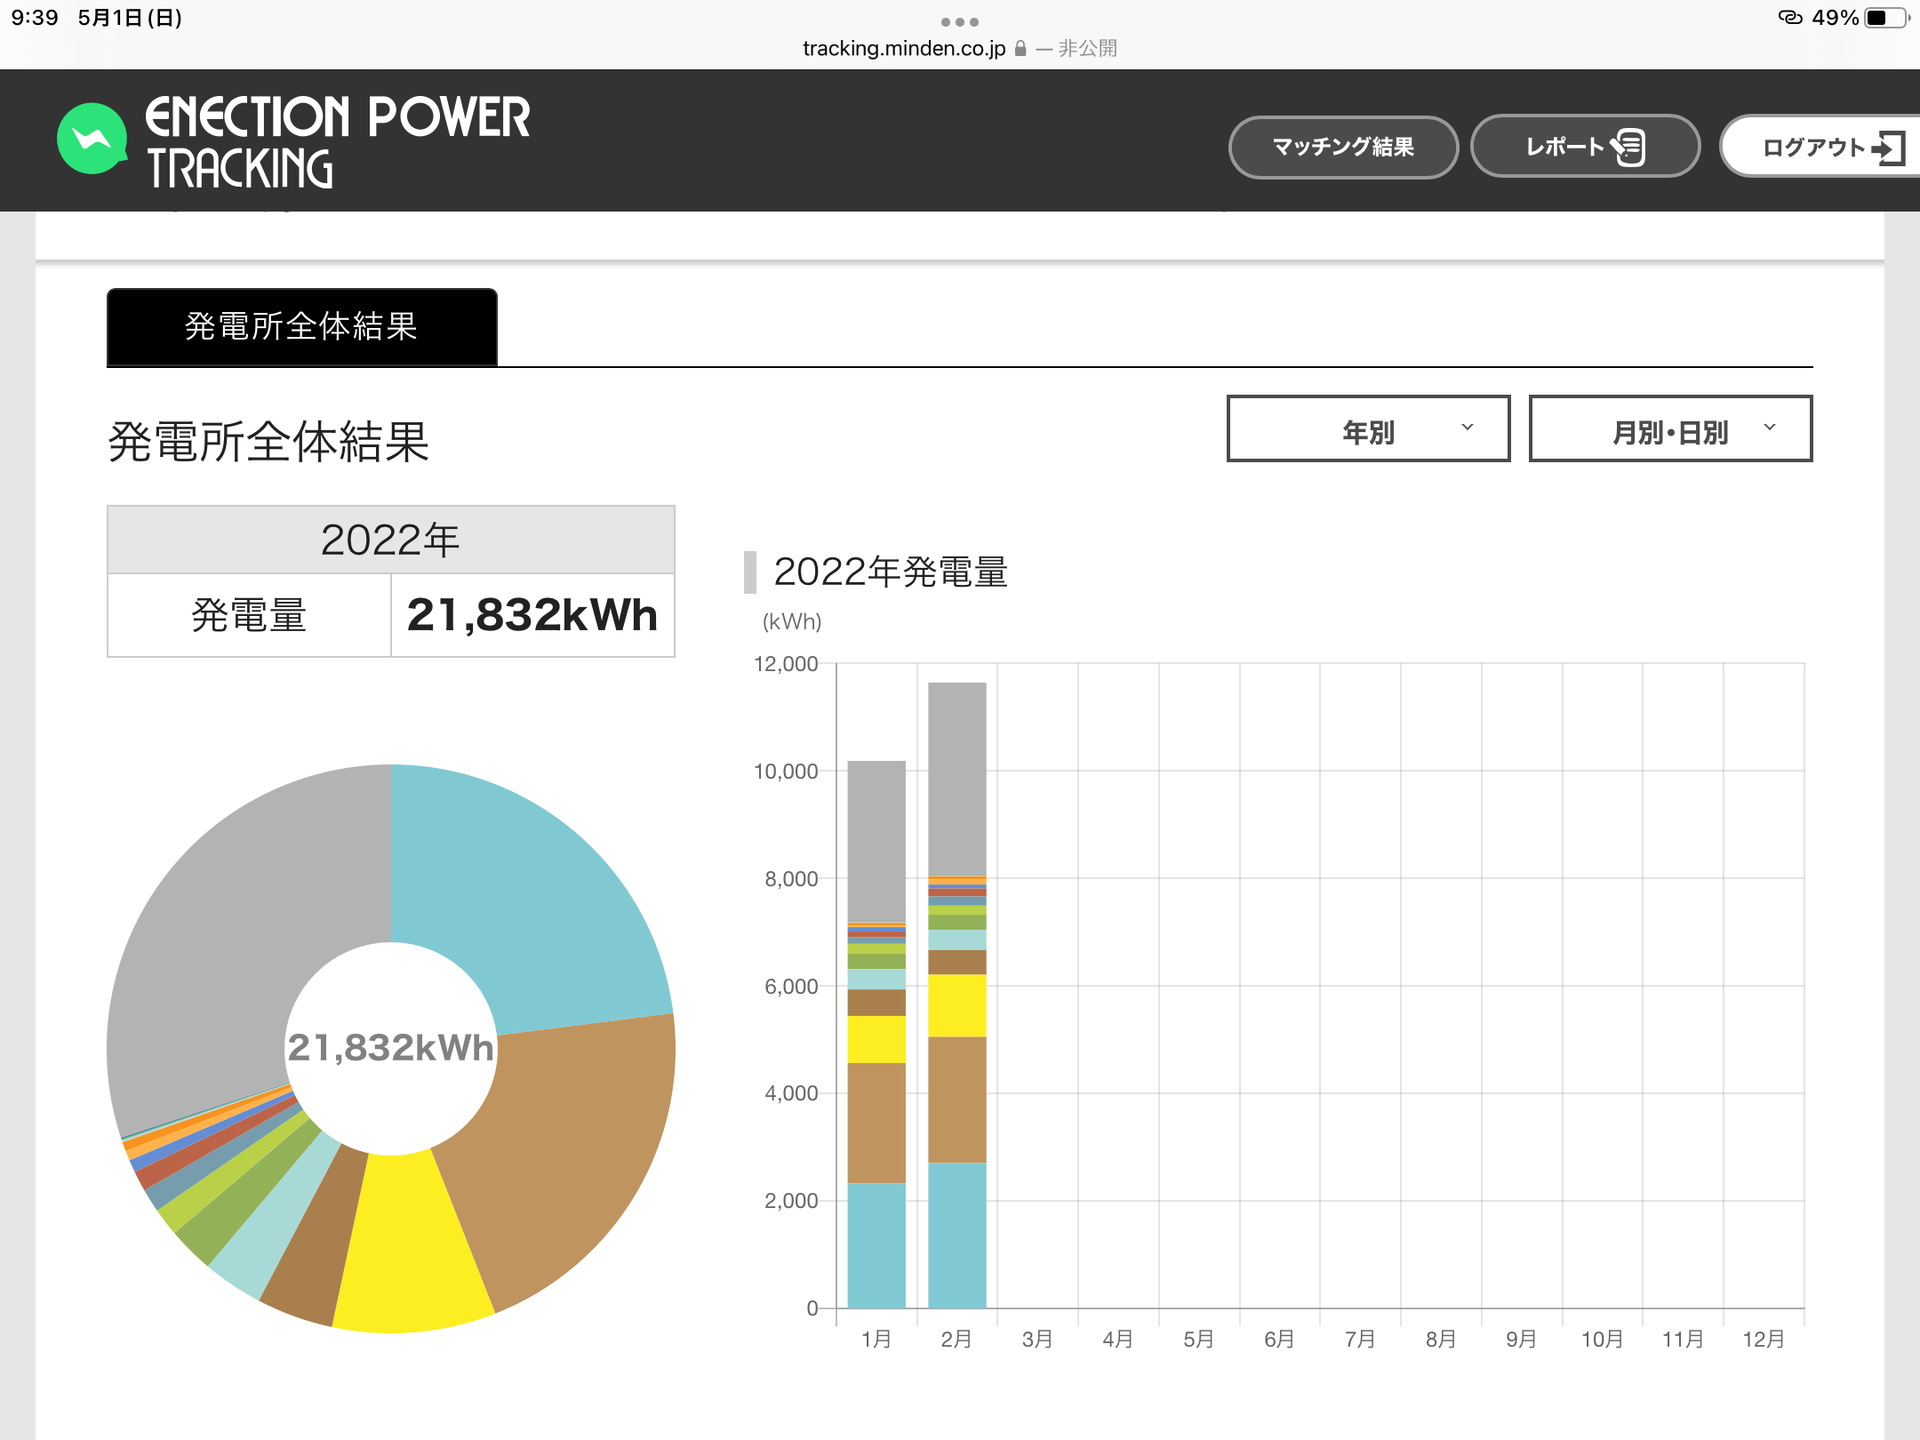Click the 1月 x-axis label
The height and width of the screenshot is (1440, 1920).
pos(876,1339)
